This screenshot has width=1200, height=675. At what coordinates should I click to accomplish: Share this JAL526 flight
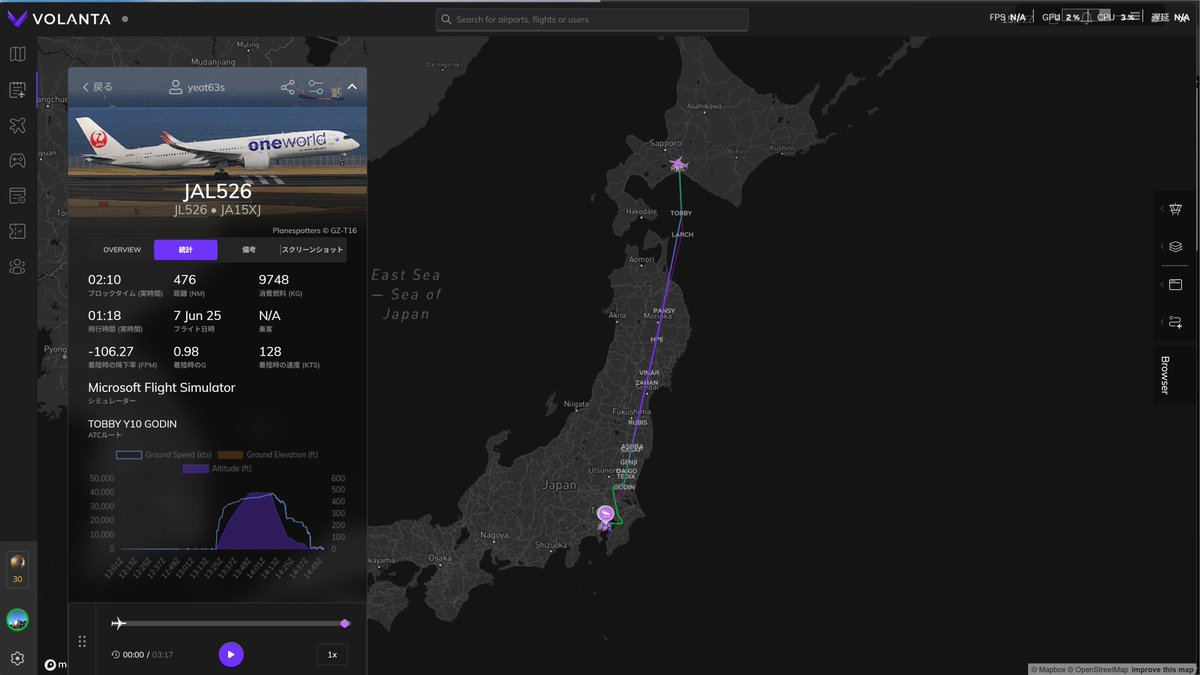coord(288,87)
